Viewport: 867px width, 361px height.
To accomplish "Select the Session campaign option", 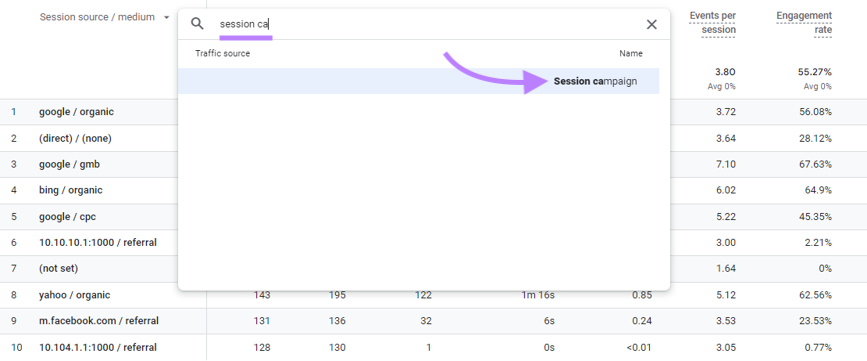I will pos(418,81).
